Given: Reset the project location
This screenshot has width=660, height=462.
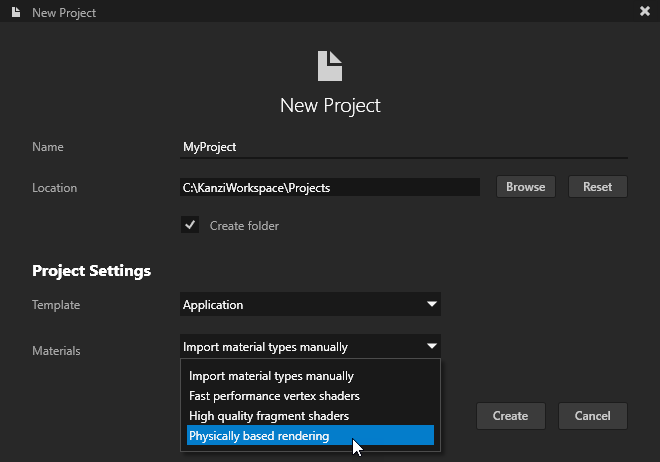Looking at the screenshot, I should tap(597, 187).
